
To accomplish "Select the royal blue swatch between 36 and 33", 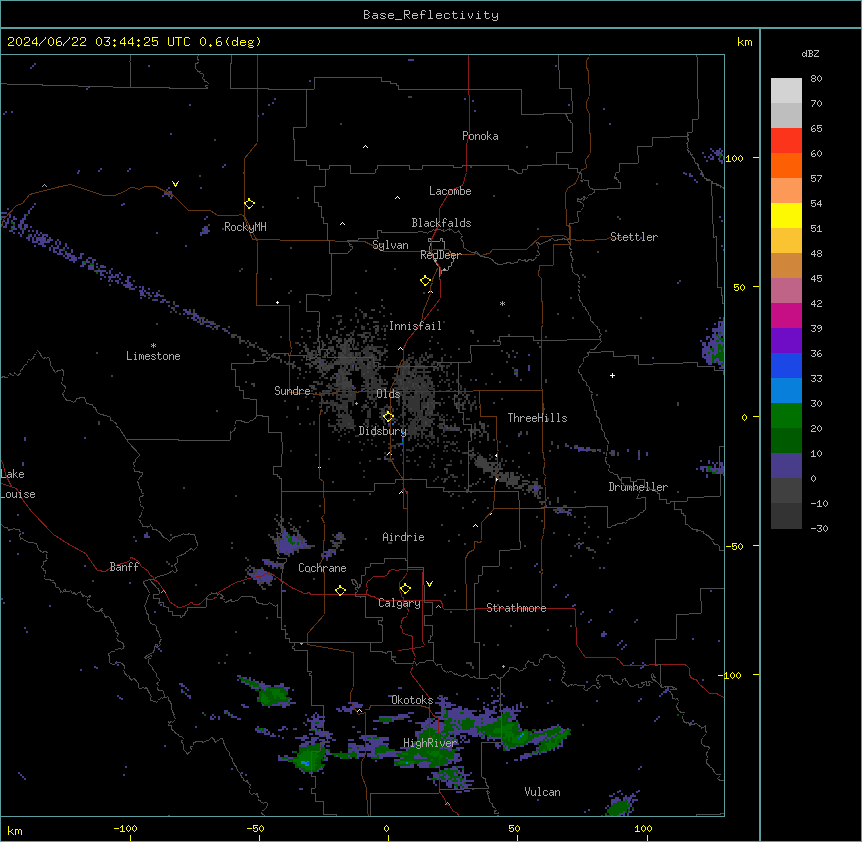I will 786,365.
